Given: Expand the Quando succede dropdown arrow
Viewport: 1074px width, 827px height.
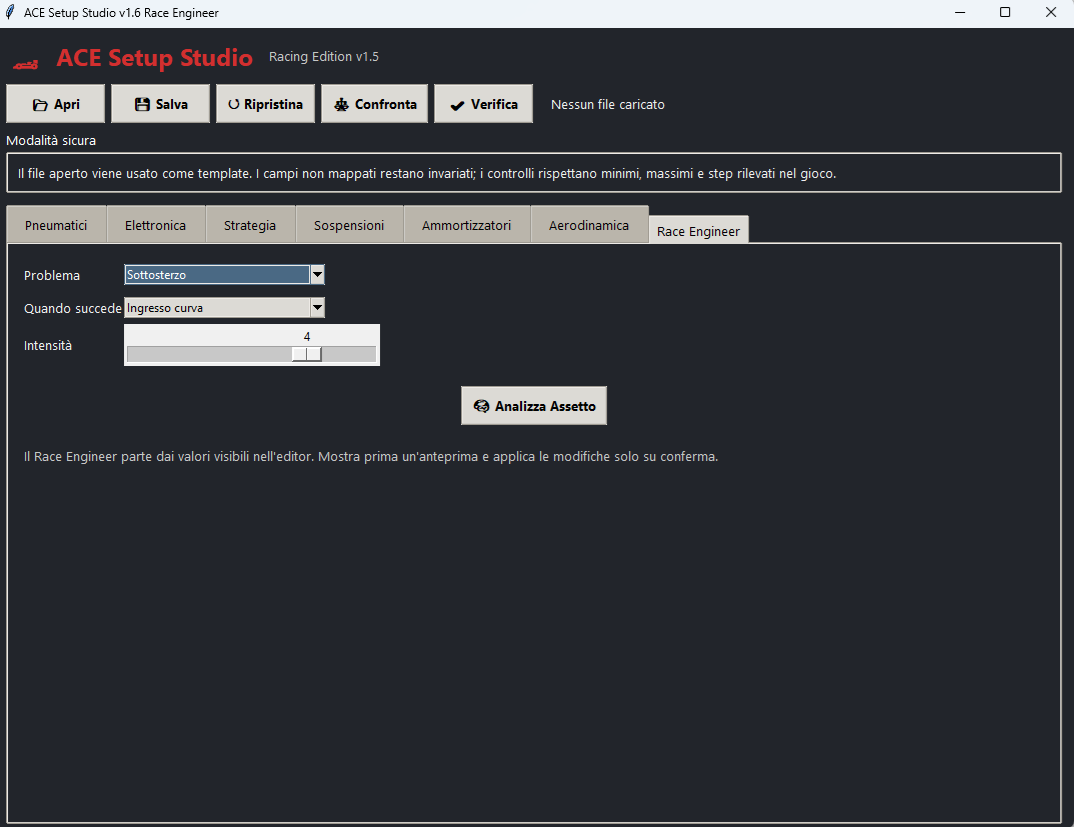Looking at the screenshot, I should (x=317, y=308).
